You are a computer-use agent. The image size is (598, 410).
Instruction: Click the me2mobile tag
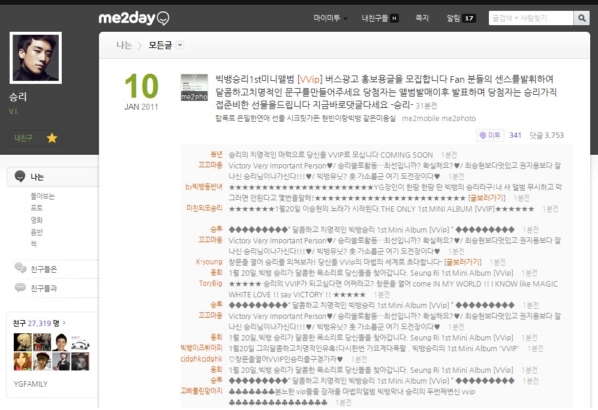[x=420, y=119]
